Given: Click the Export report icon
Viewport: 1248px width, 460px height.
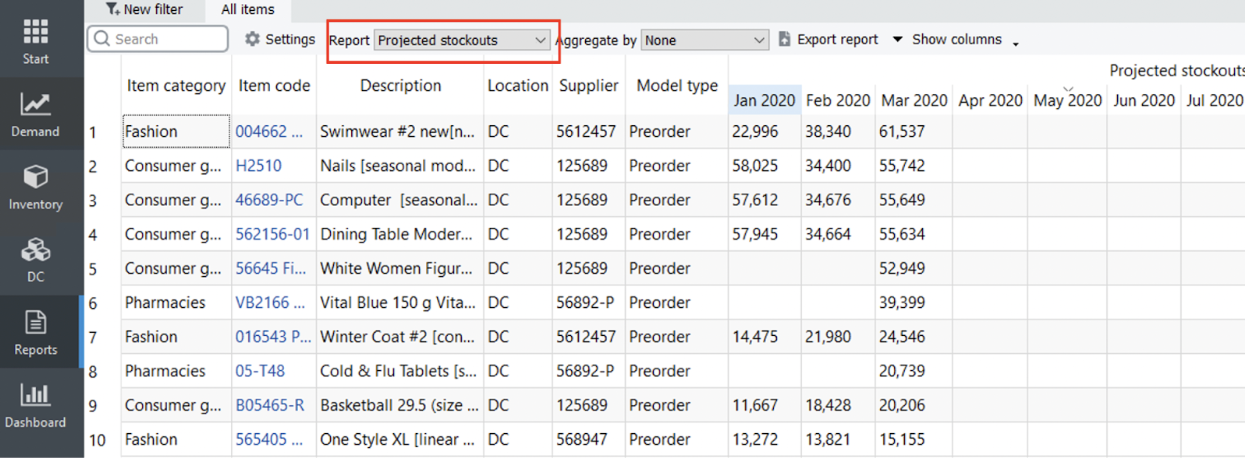Looking at the screenshot, I should point(785,39).
